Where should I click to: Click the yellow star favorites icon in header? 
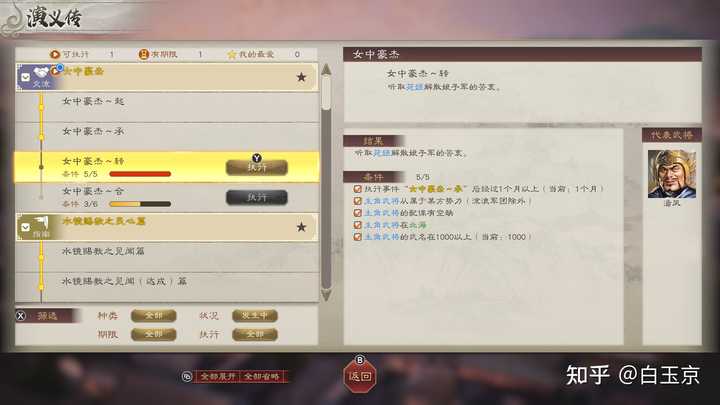pyautogui.click(x=231, y=55)
